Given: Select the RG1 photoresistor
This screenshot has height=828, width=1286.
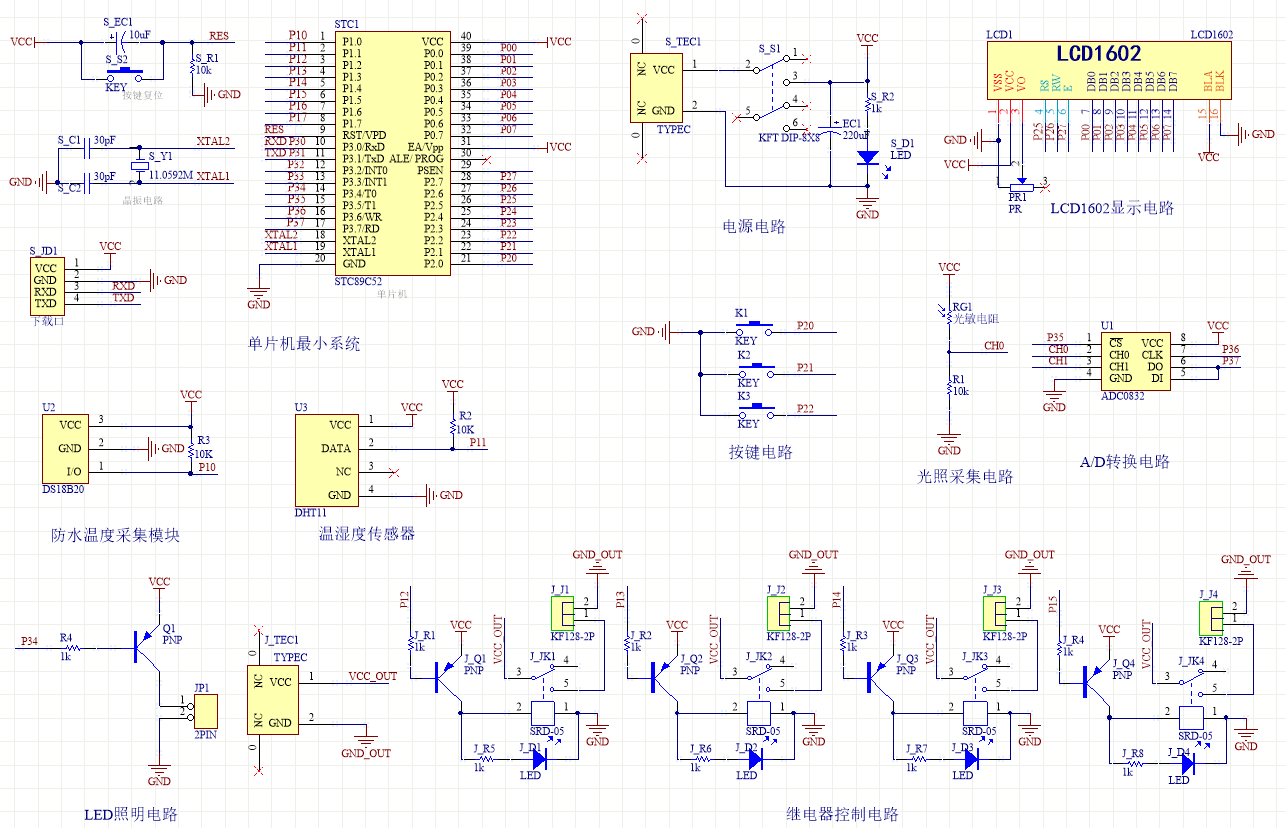Looking at the screenshot, I should pos(948,313).
